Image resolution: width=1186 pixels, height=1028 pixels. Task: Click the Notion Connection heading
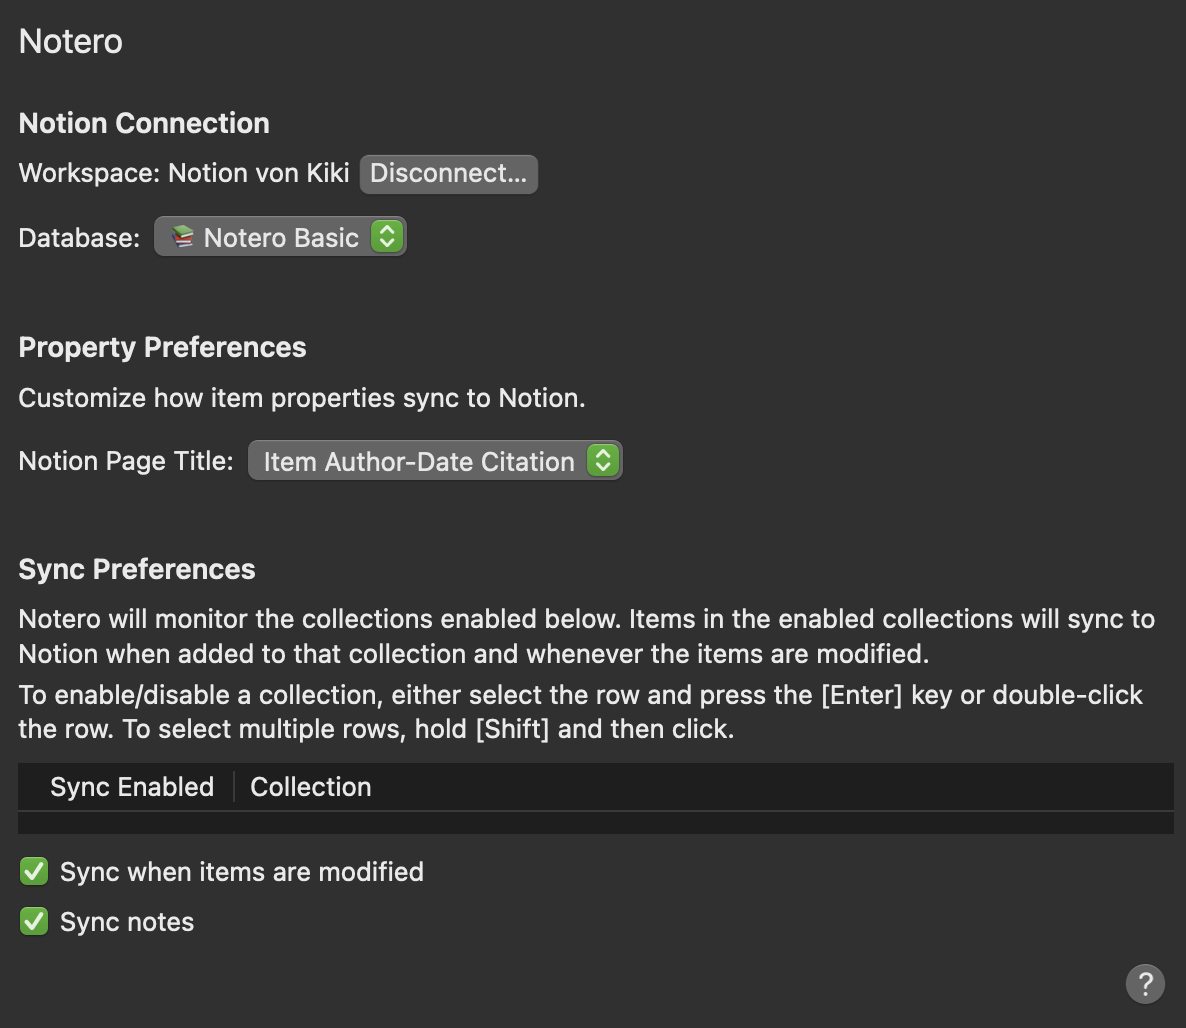(x=144, y=123)
